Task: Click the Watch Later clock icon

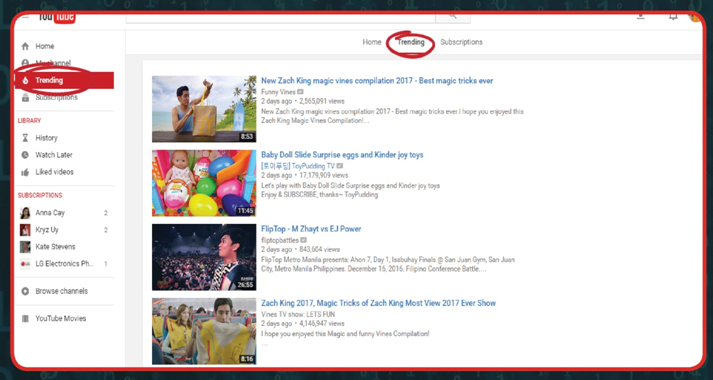Action: [25, 155]
